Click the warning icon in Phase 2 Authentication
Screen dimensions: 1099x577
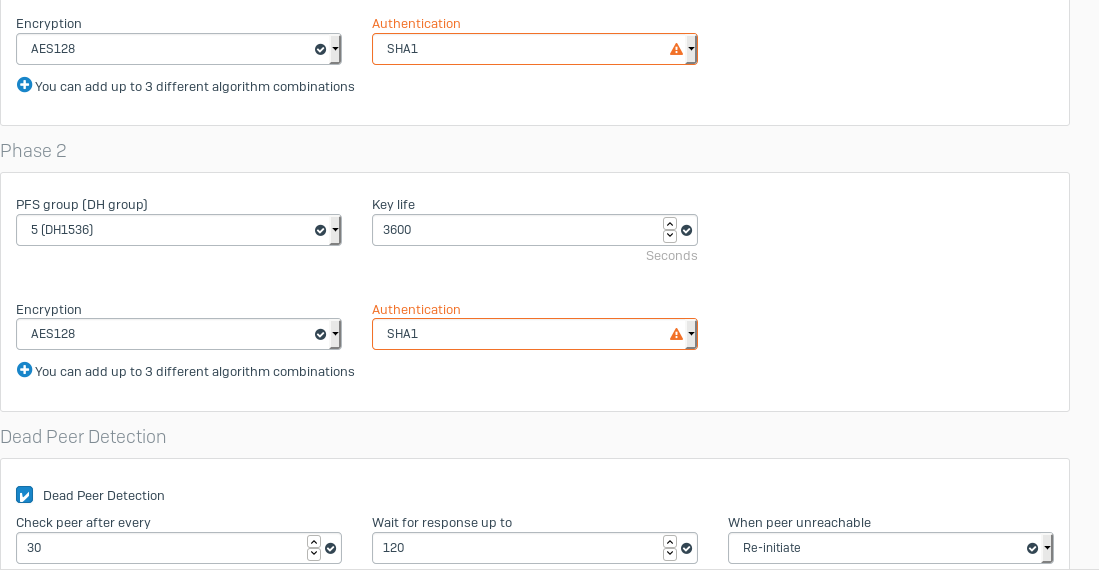pos(676,334)
